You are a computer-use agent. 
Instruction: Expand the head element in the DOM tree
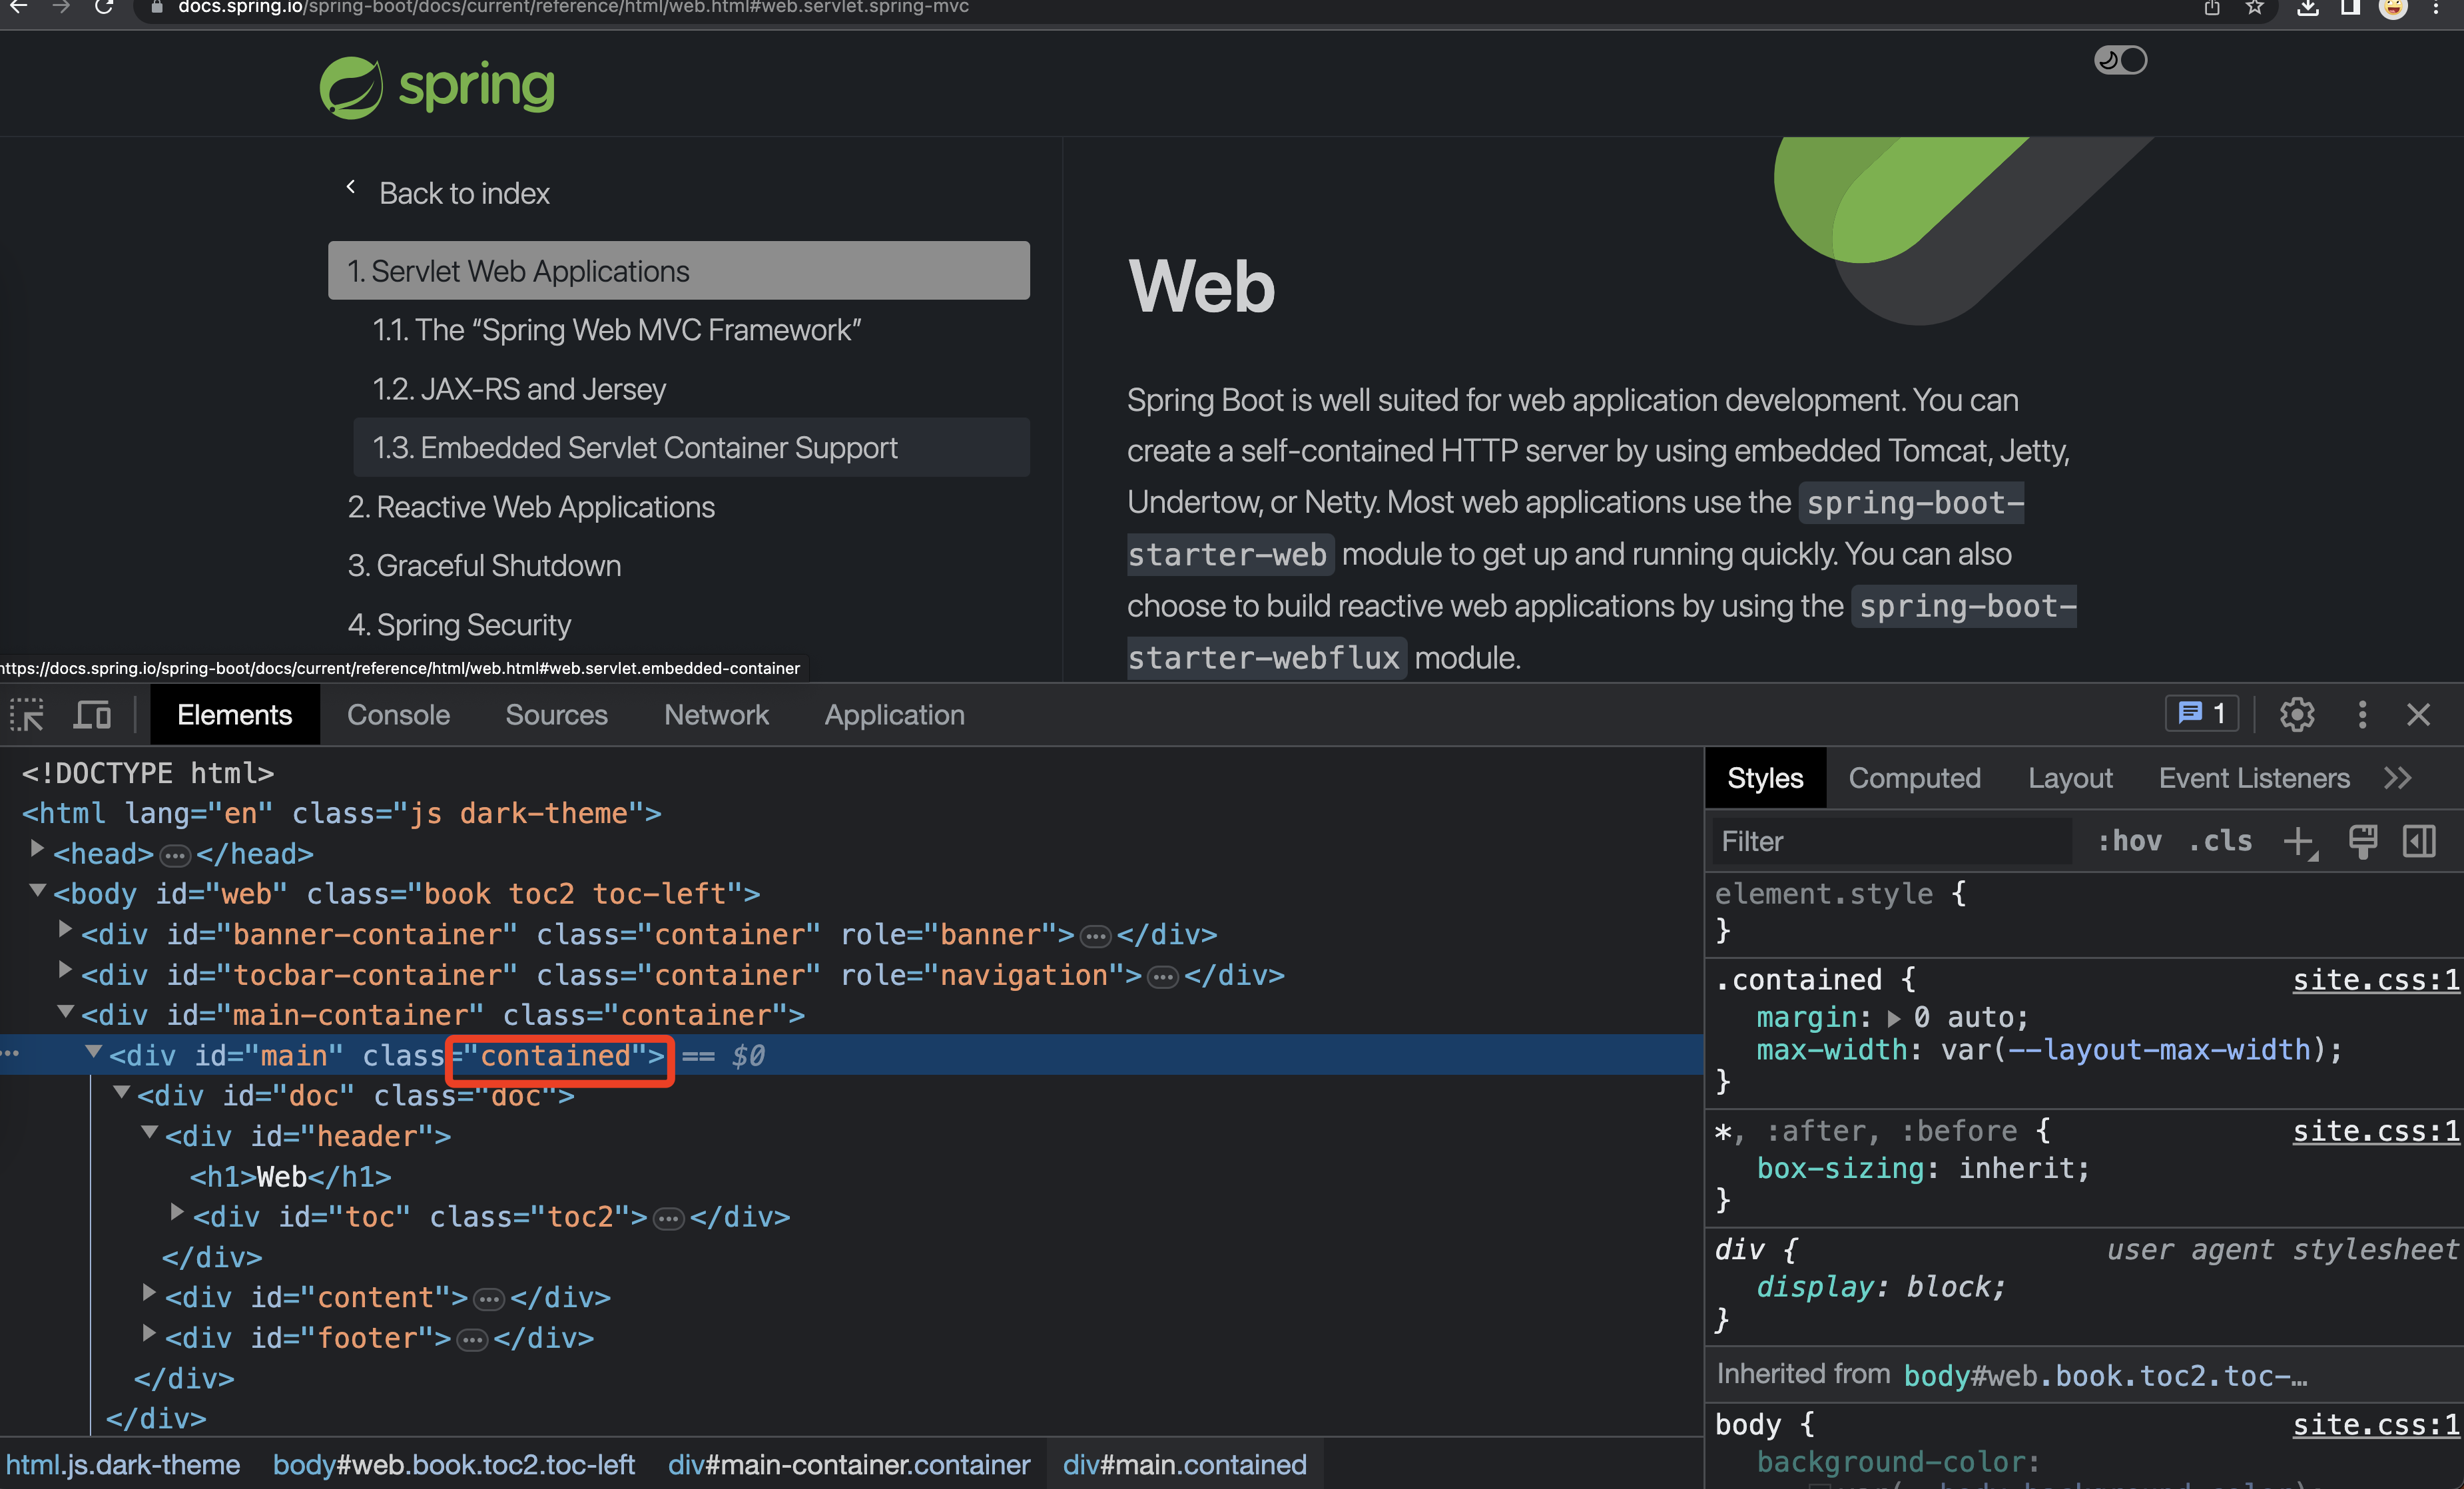tap(37, 853)
